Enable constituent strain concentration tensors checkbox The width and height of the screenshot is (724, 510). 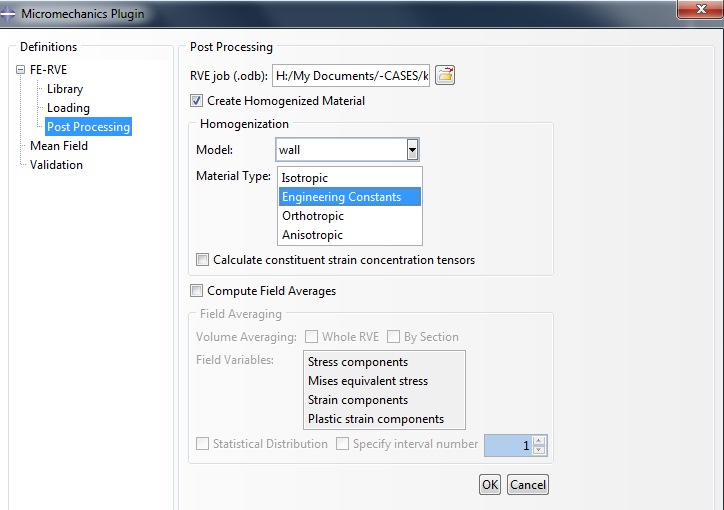202,259
